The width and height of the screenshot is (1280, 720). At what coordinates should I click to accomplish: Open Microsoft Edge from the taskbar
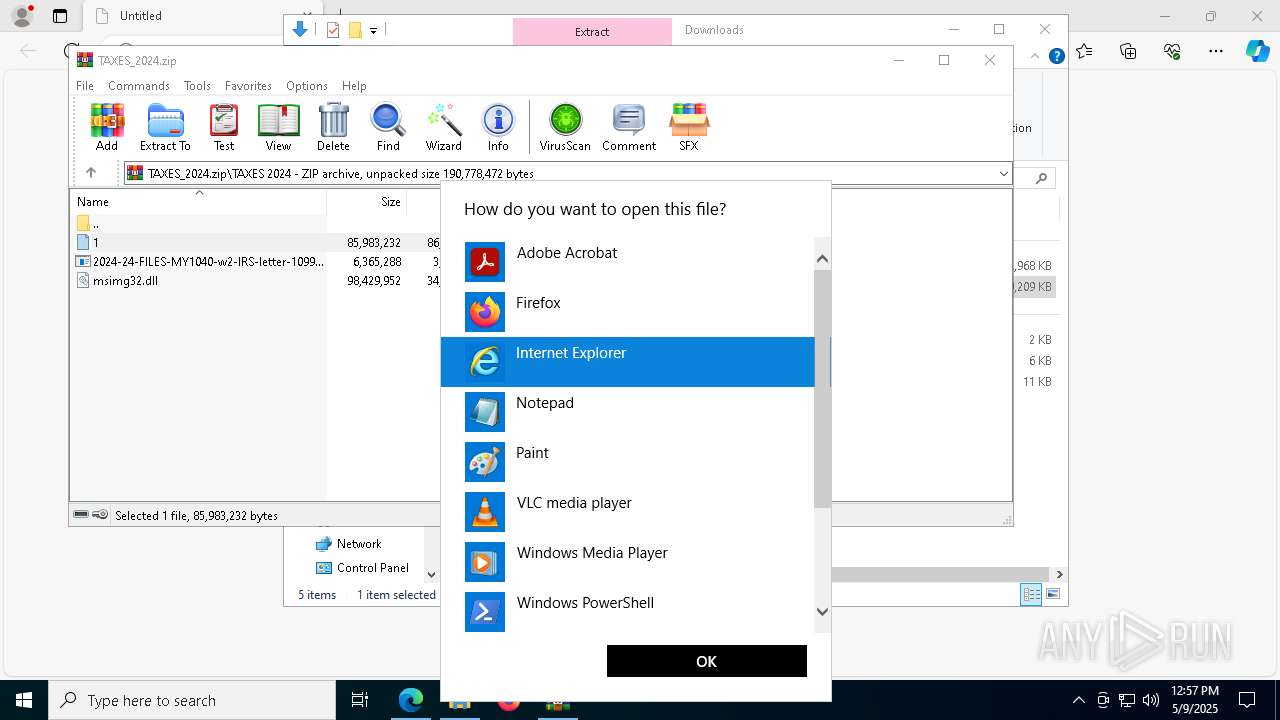tap(411, 700)
